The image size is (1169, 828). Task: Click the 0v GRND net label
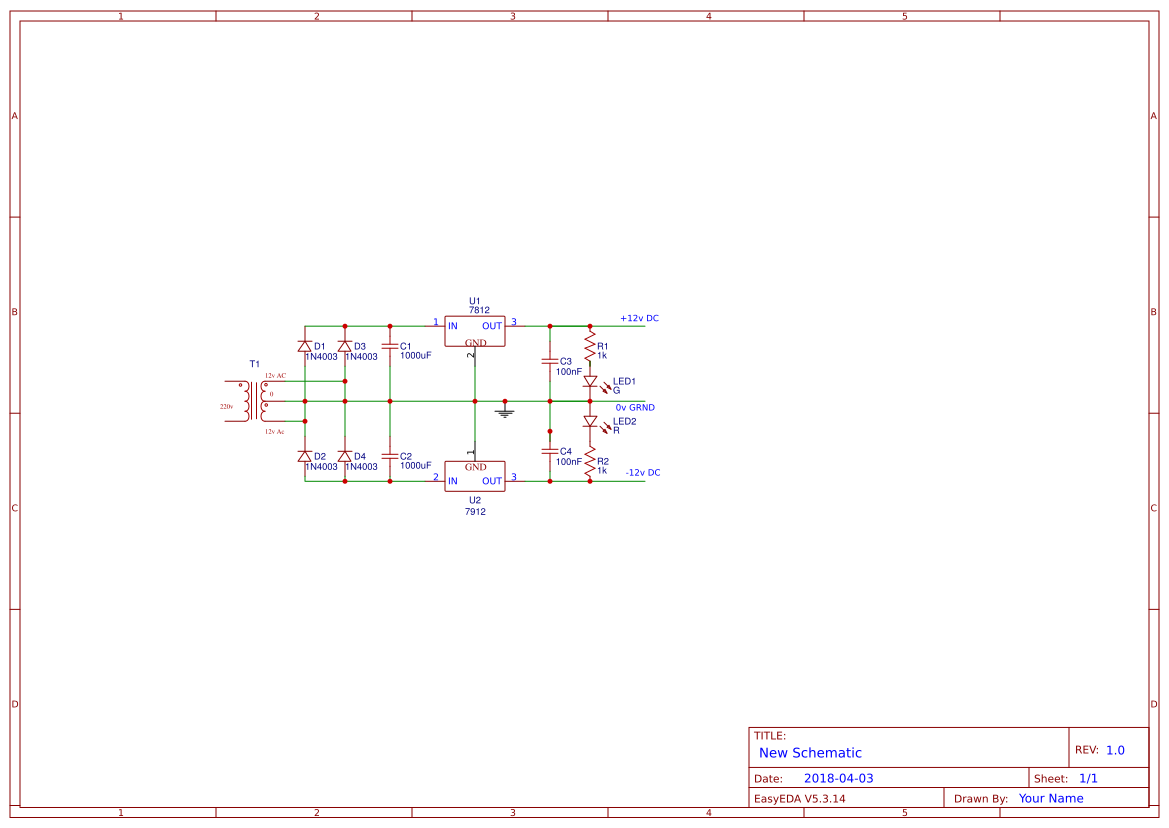pyautogui.click(x=636, y=407)
